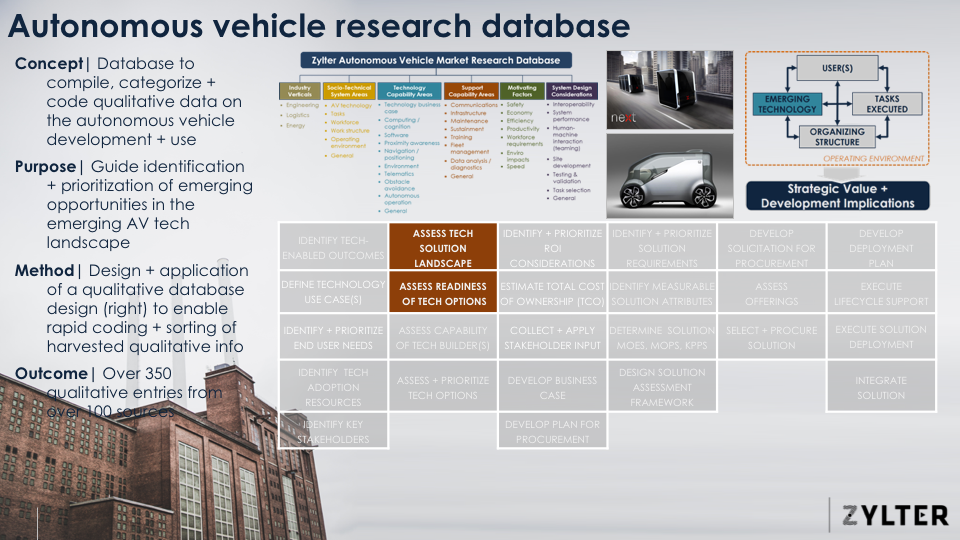Viewport: 960px width, 540px height.
Task: Click the USER(S) diagram box
Action: (837, 68)
